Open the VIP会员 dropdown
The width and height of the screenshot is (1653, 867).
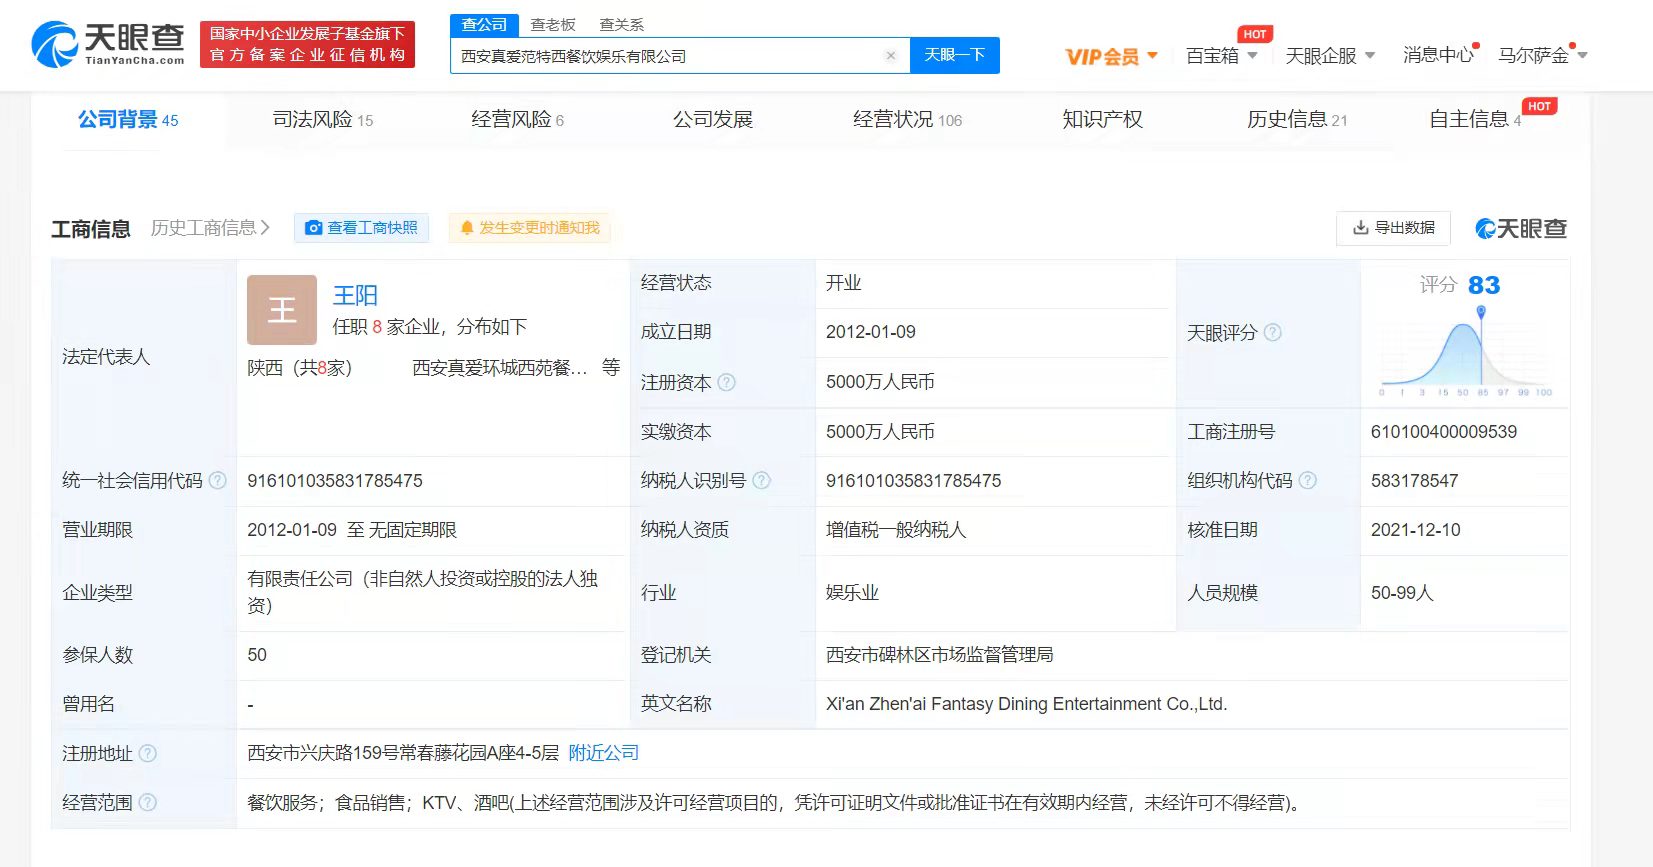point(1110,56)
